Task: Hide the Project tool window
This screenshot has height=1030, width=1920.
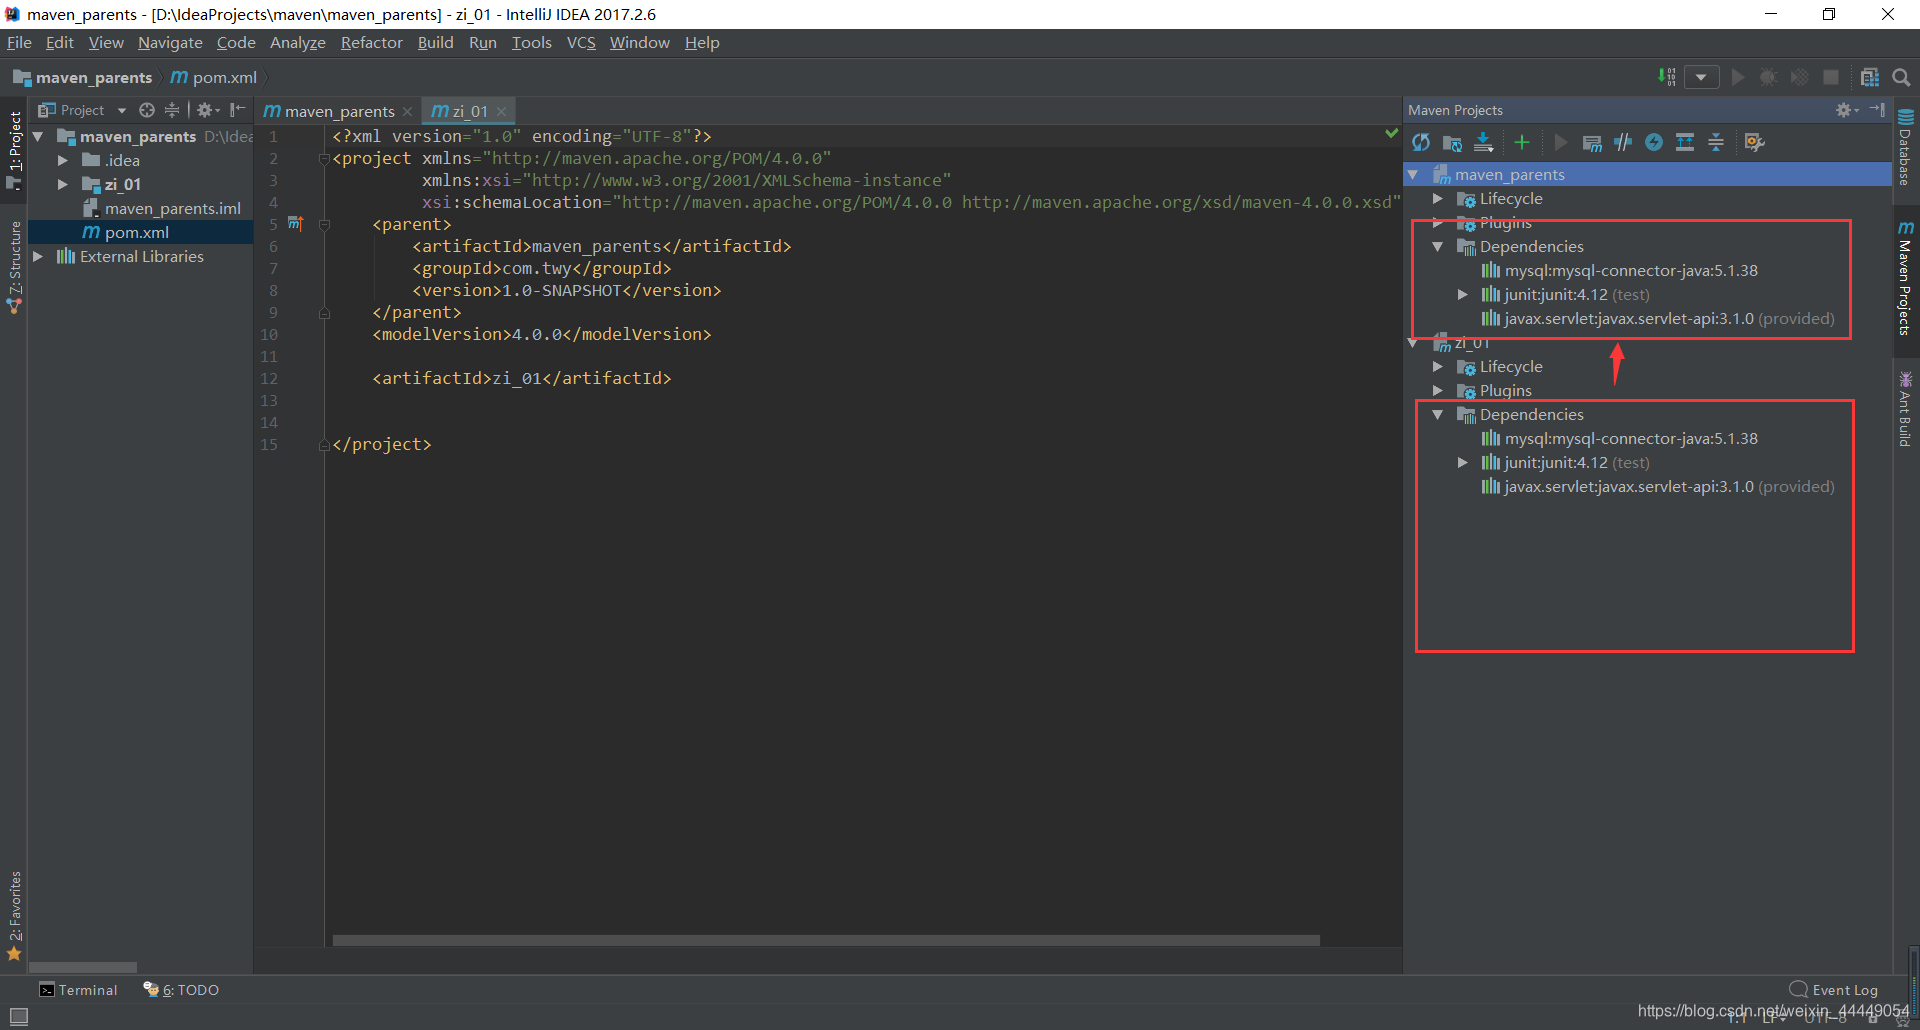Action: click(237, 110)
